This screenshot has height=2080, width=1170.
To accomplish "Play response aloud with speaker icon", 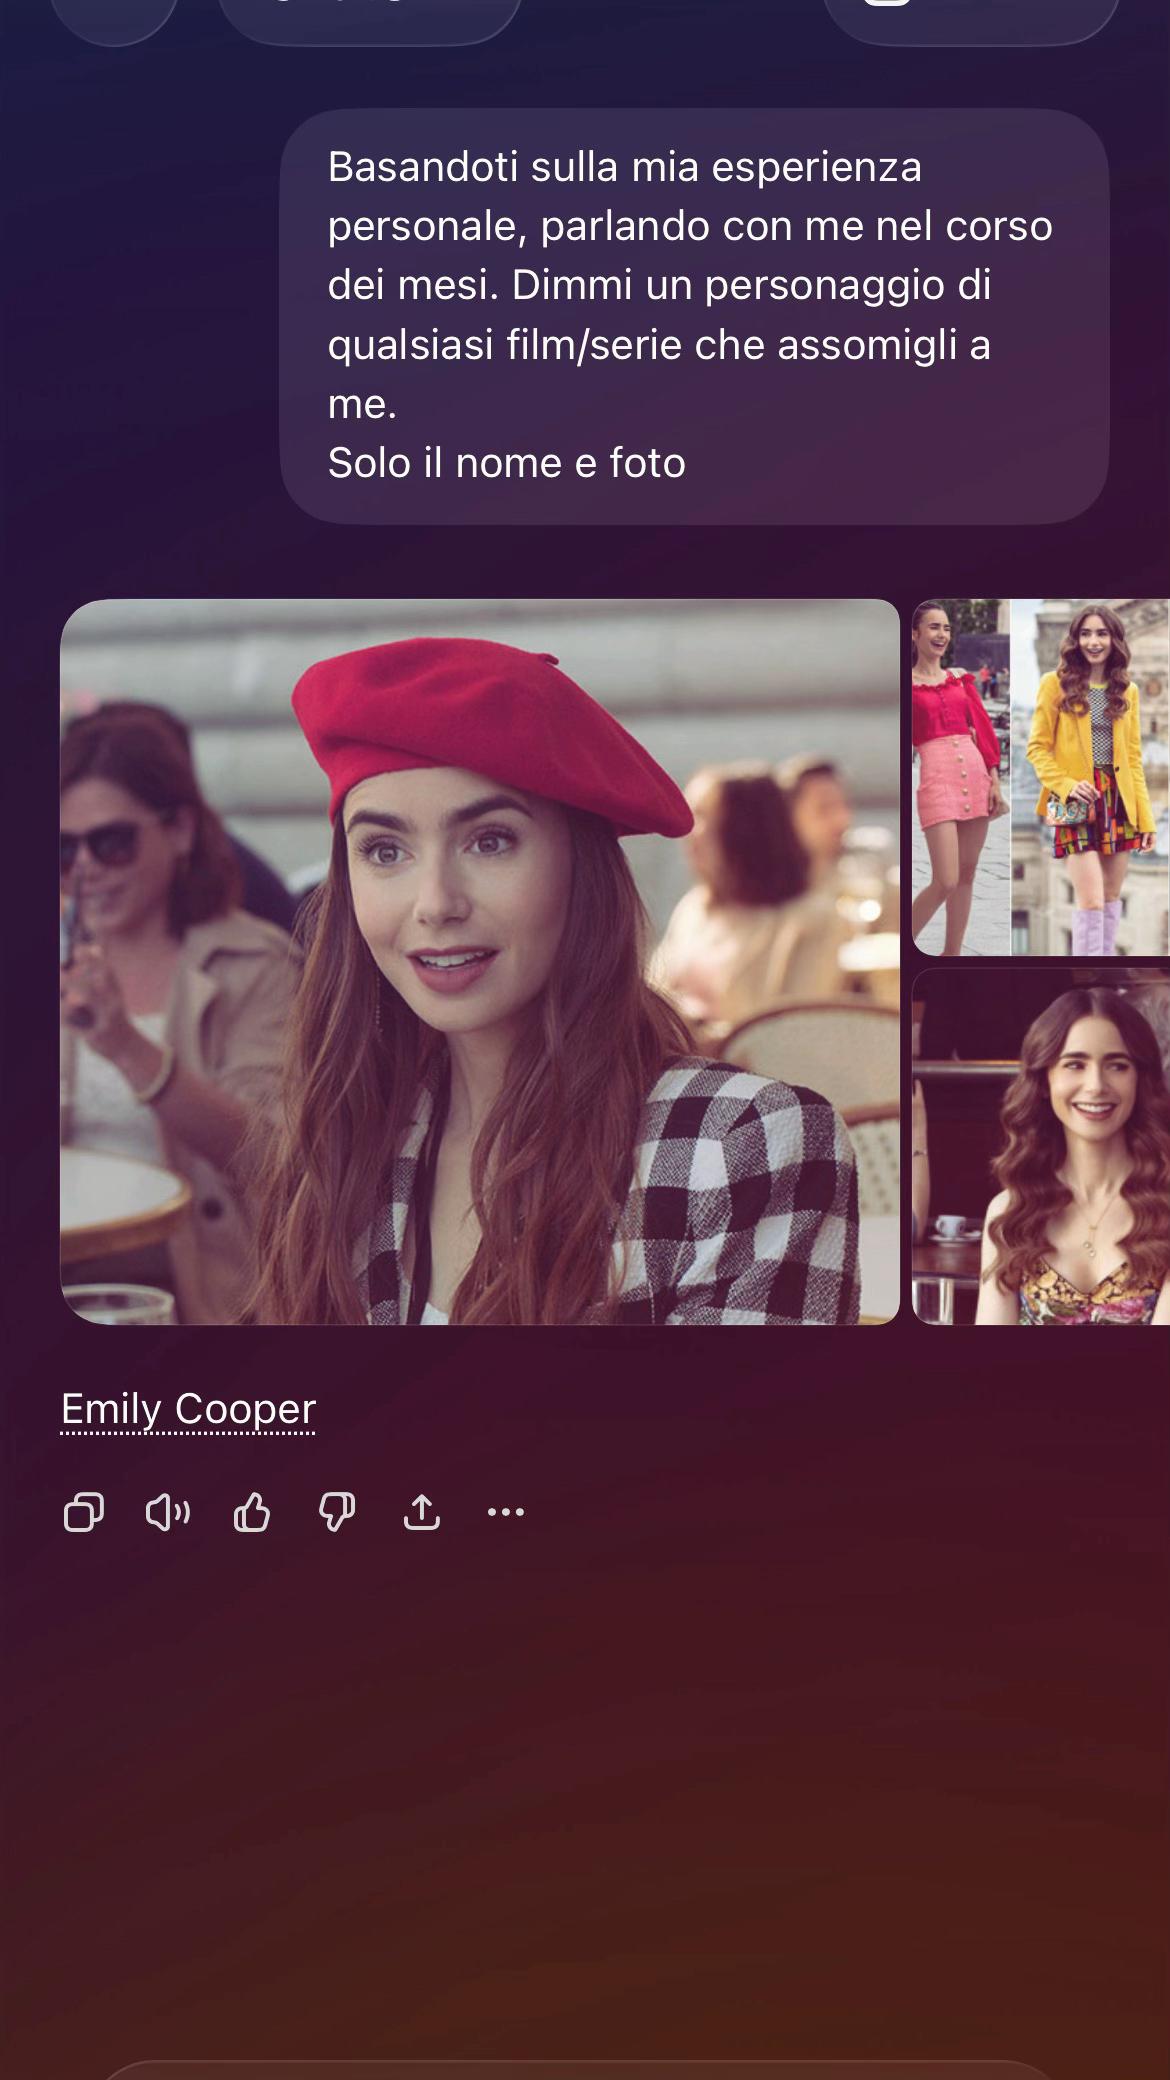I will click(x=168, y=1512).
